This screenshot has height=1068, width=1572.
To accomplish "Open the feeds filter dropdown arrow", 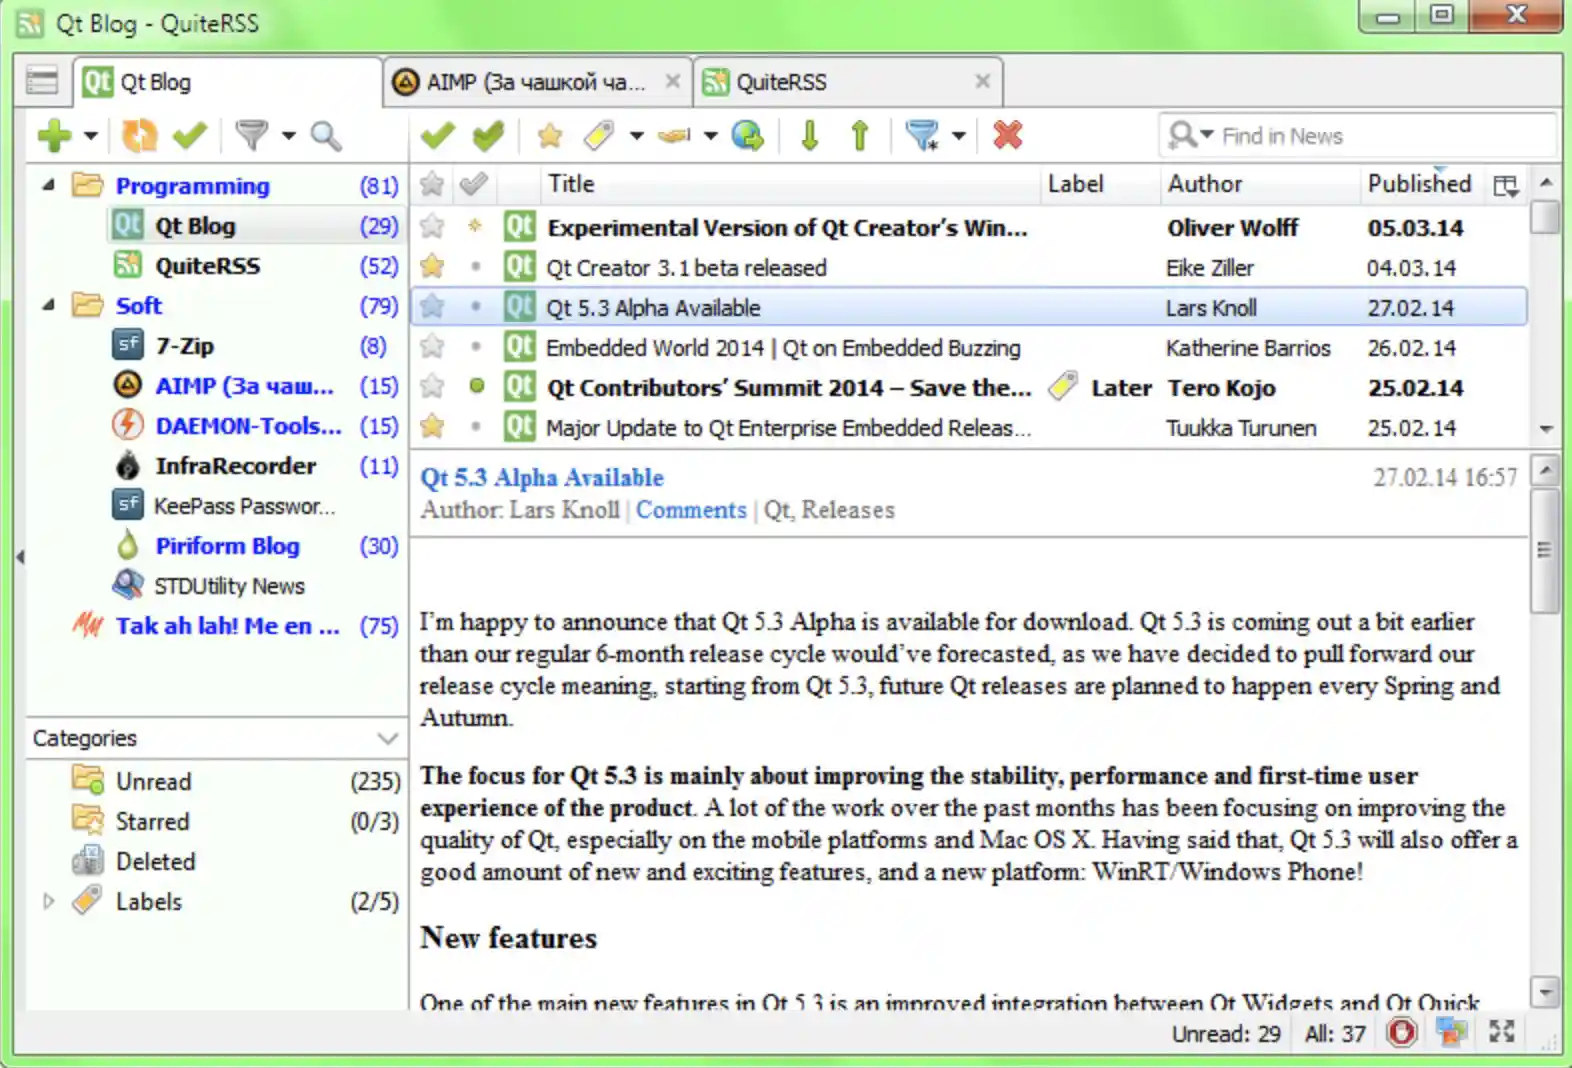I will click(289, 135).
